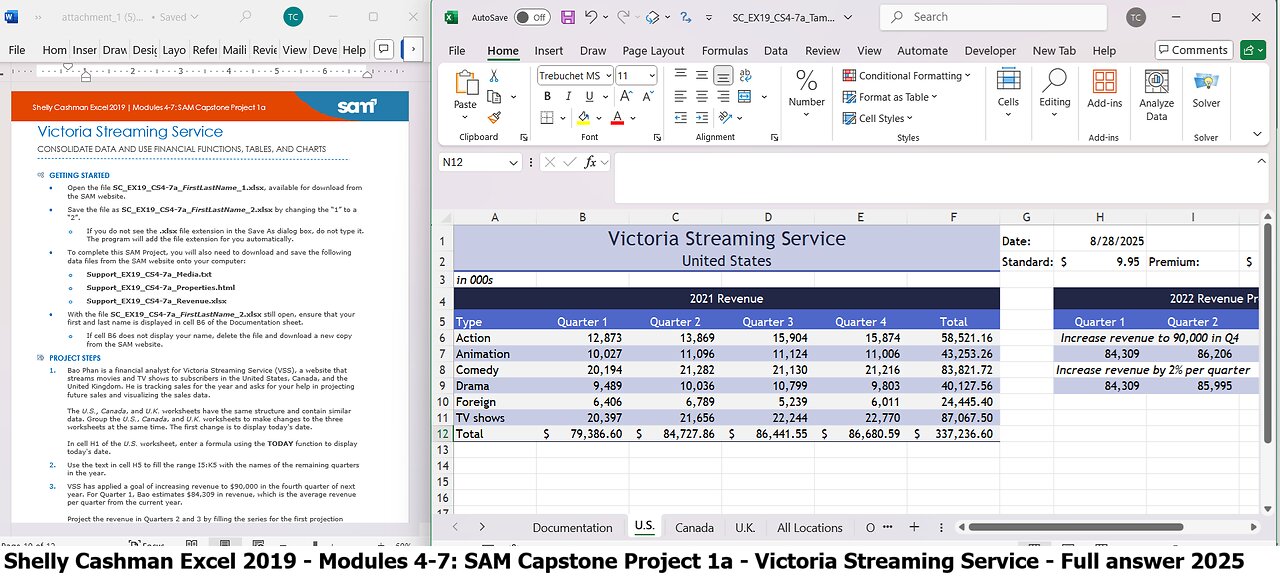
Task: Open the Word comments bubble icon
Action: pyautogui.click(x=383, y=50)
